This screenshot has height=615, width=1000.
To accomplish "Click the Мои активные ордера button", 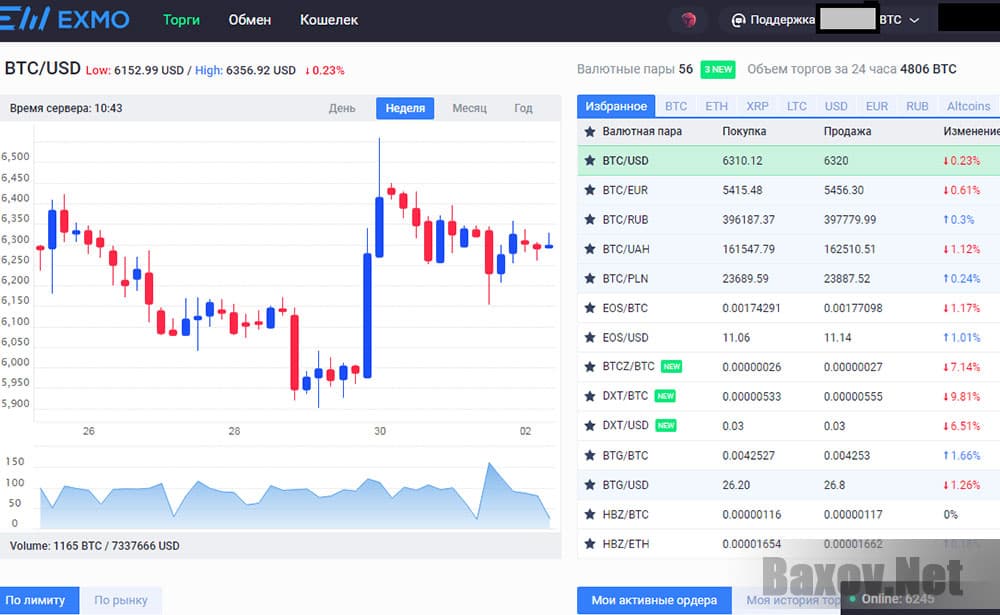I will tap(654, 600).
